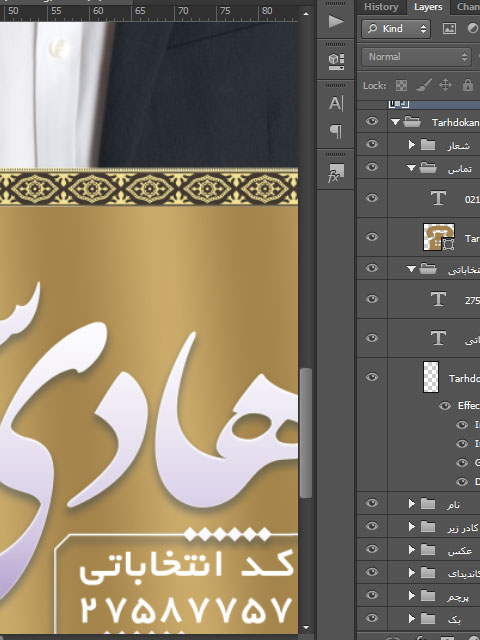This screenshot has height=640, width=480.
Task: Collapse the تماس group
Action: click(411, 168)
